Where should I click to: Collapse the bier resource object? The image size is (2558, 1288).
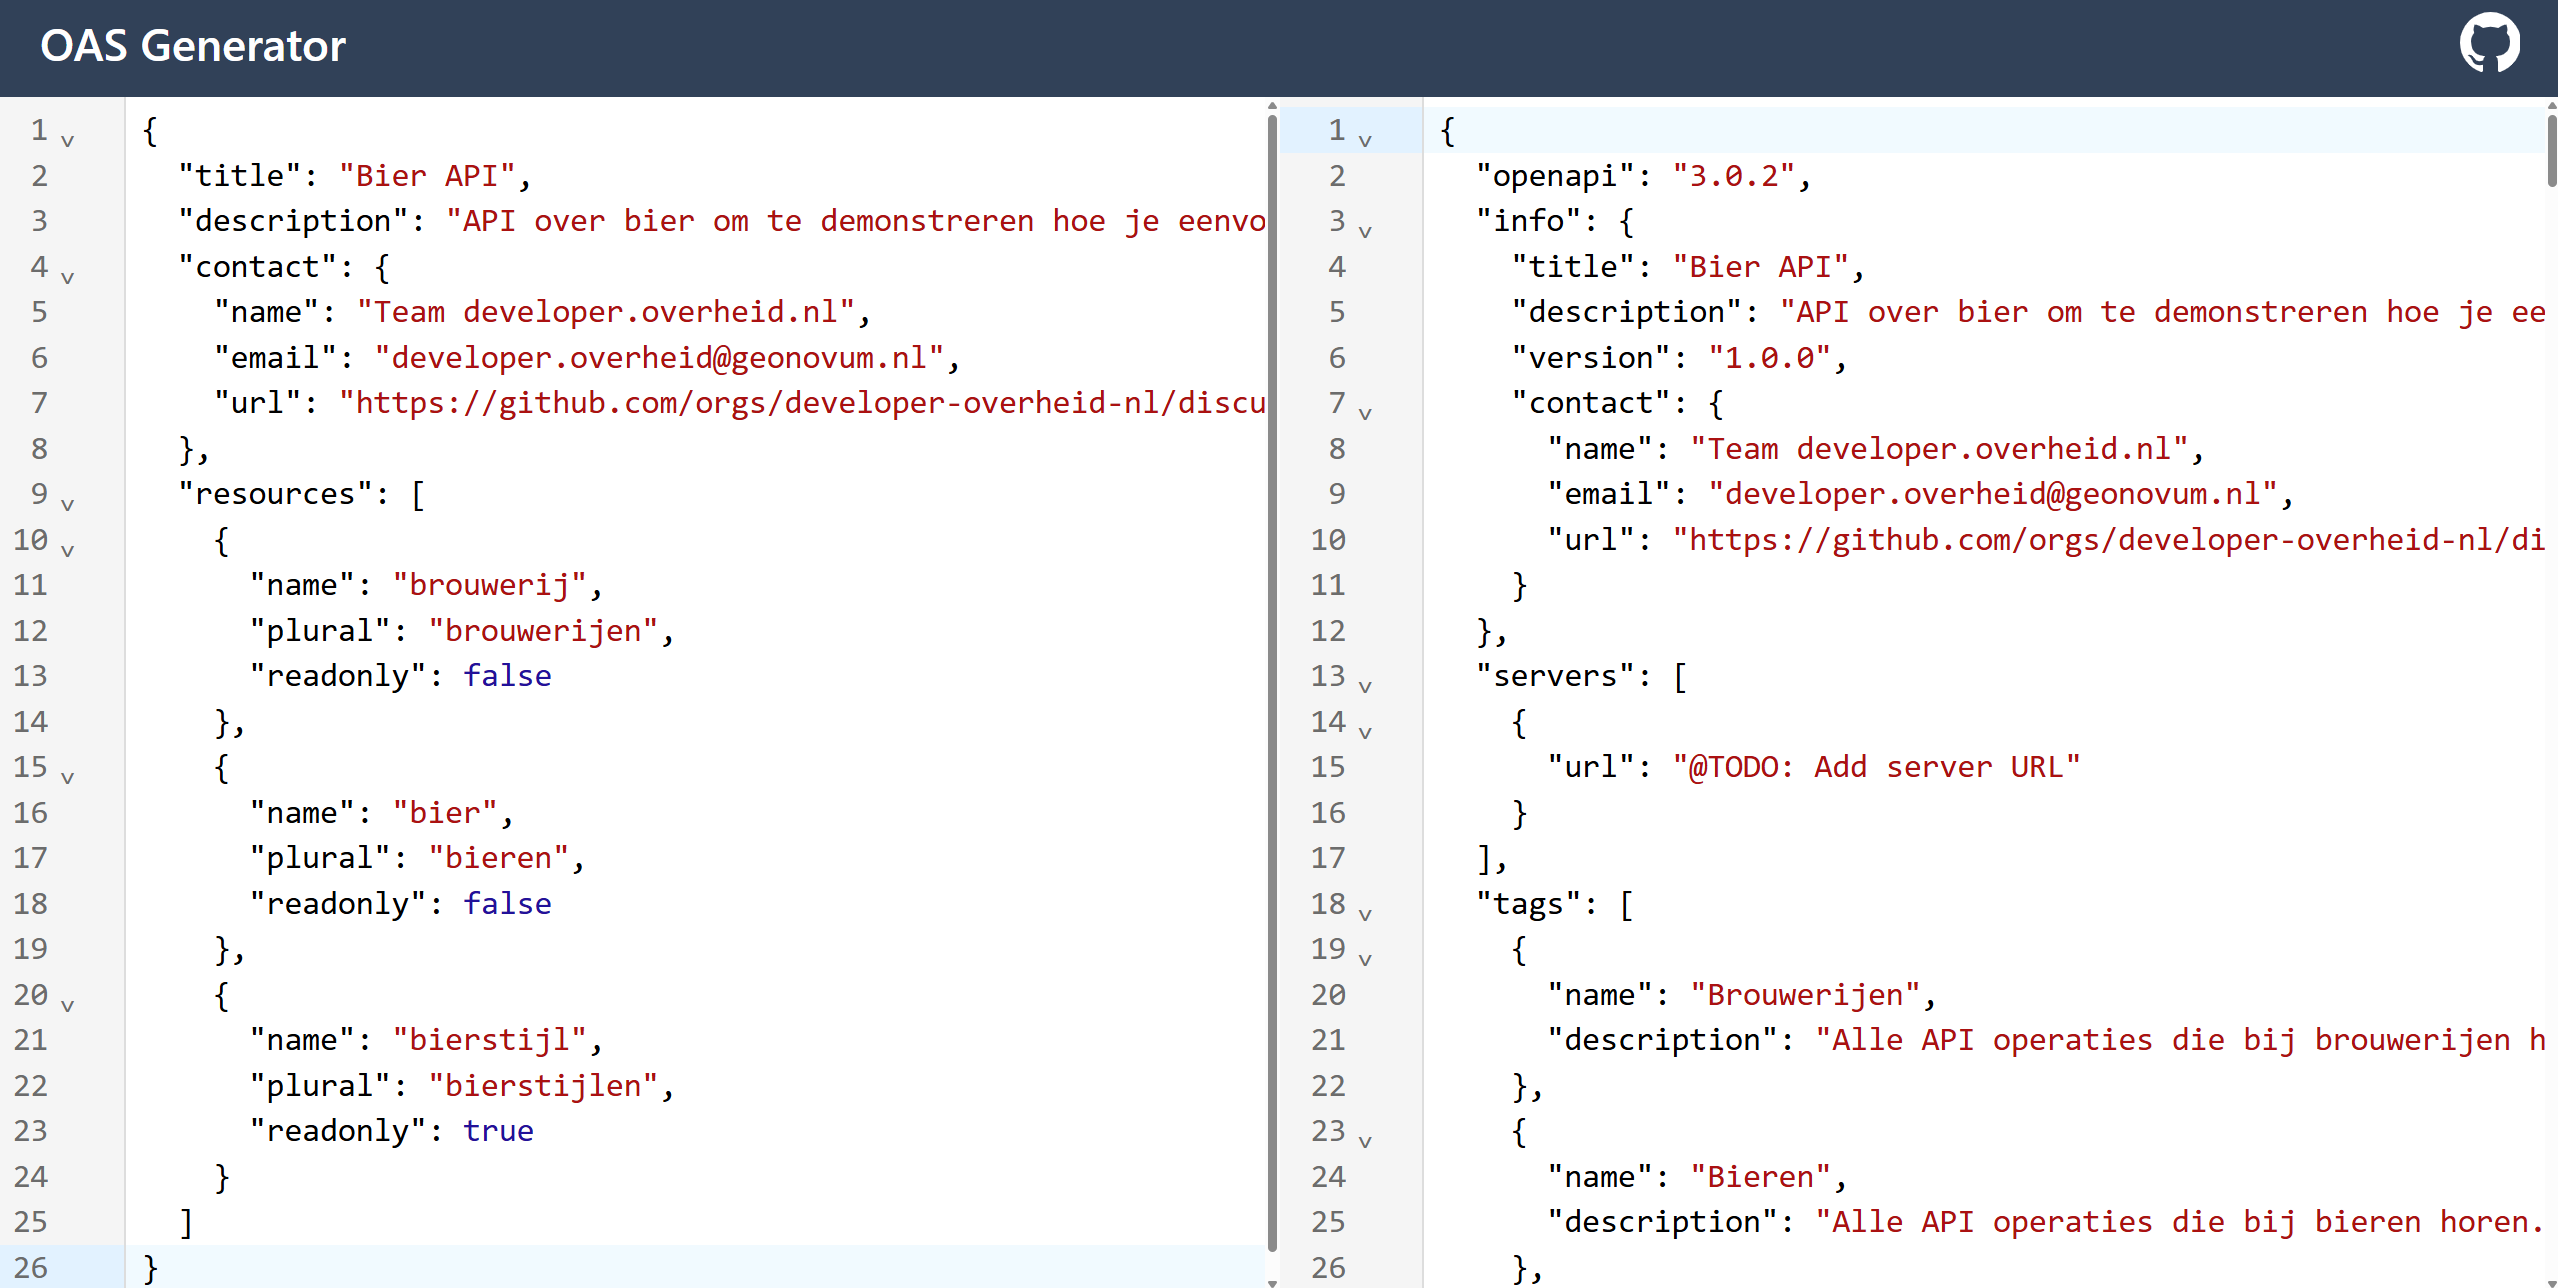point(67,777)
